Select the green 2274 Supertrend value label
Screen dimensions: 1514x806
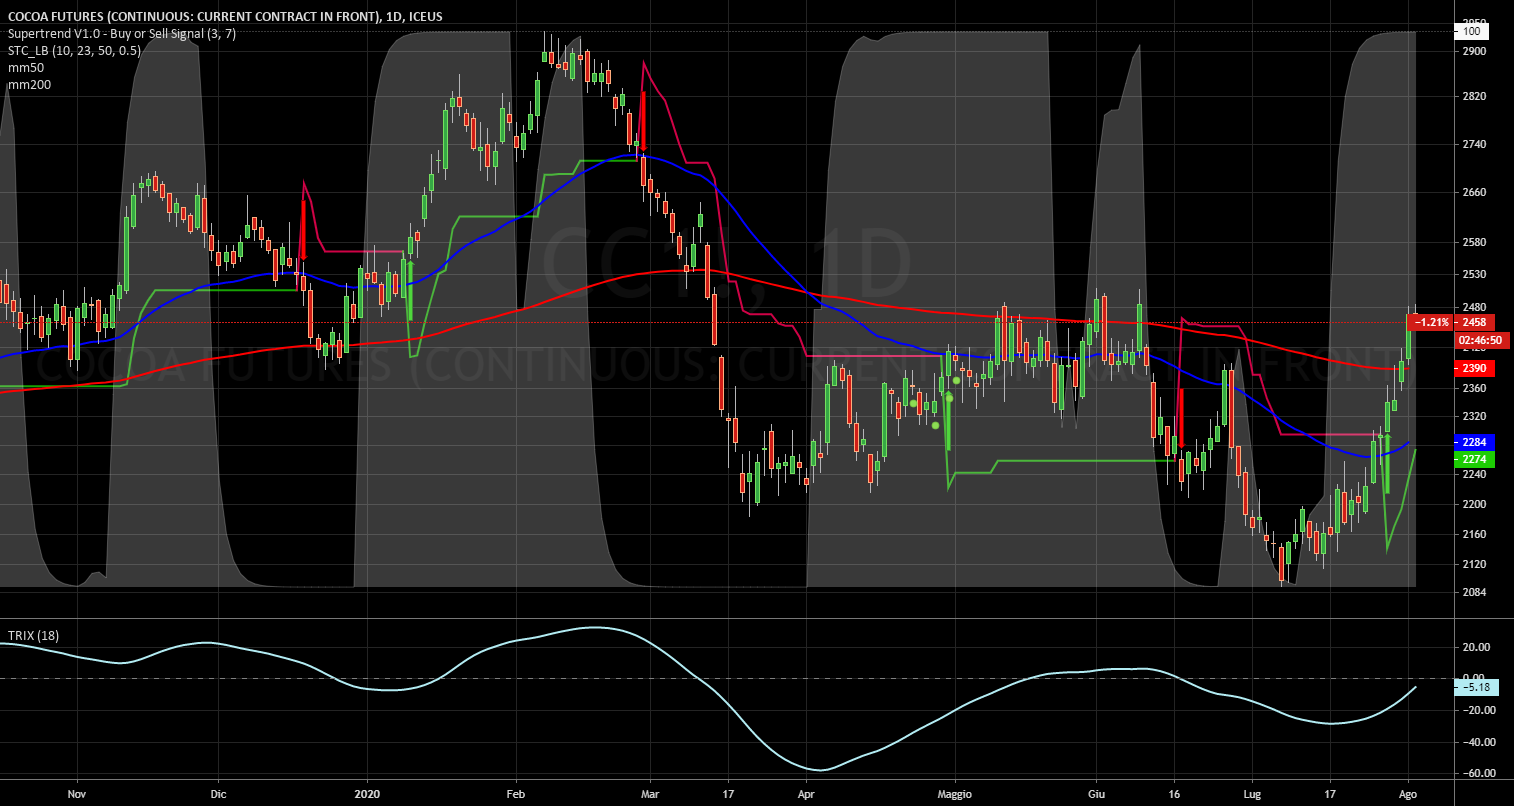coord(1474,459)
